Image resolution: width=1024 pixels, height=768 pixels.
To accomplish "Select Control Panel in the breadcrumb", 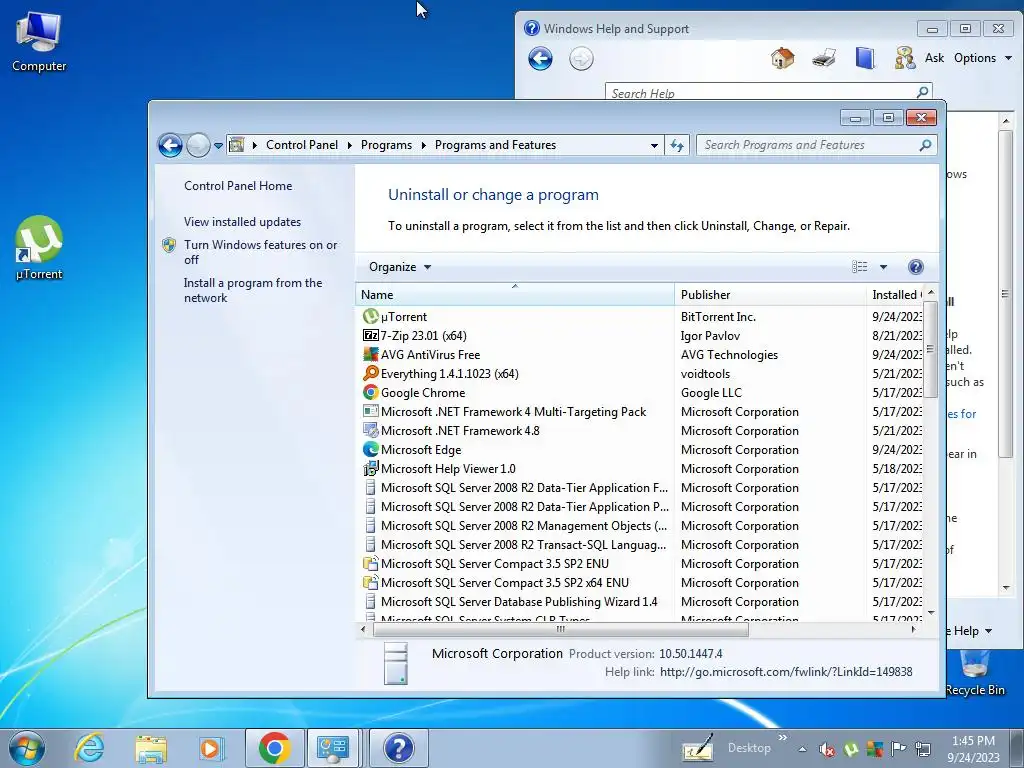I will click(302, 145).
